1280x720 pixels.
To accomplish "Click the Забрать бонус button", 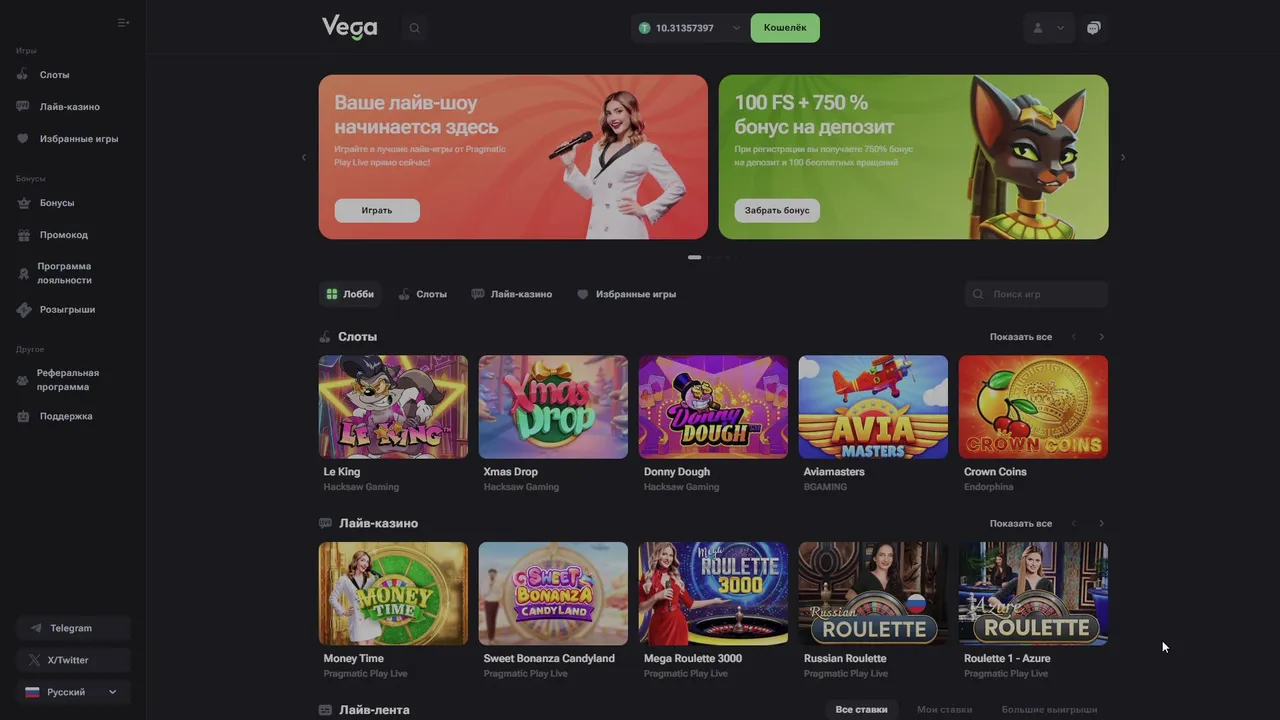I will [x=777, y=210].
